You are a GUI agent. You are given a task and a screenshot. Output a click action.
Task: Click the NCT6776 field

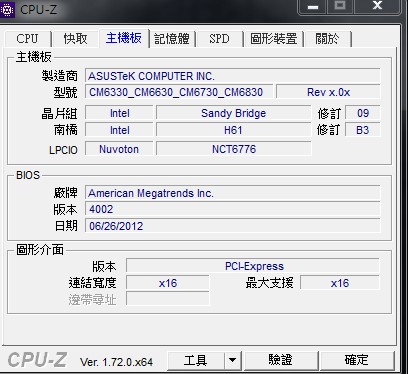(x=233, y=149)
